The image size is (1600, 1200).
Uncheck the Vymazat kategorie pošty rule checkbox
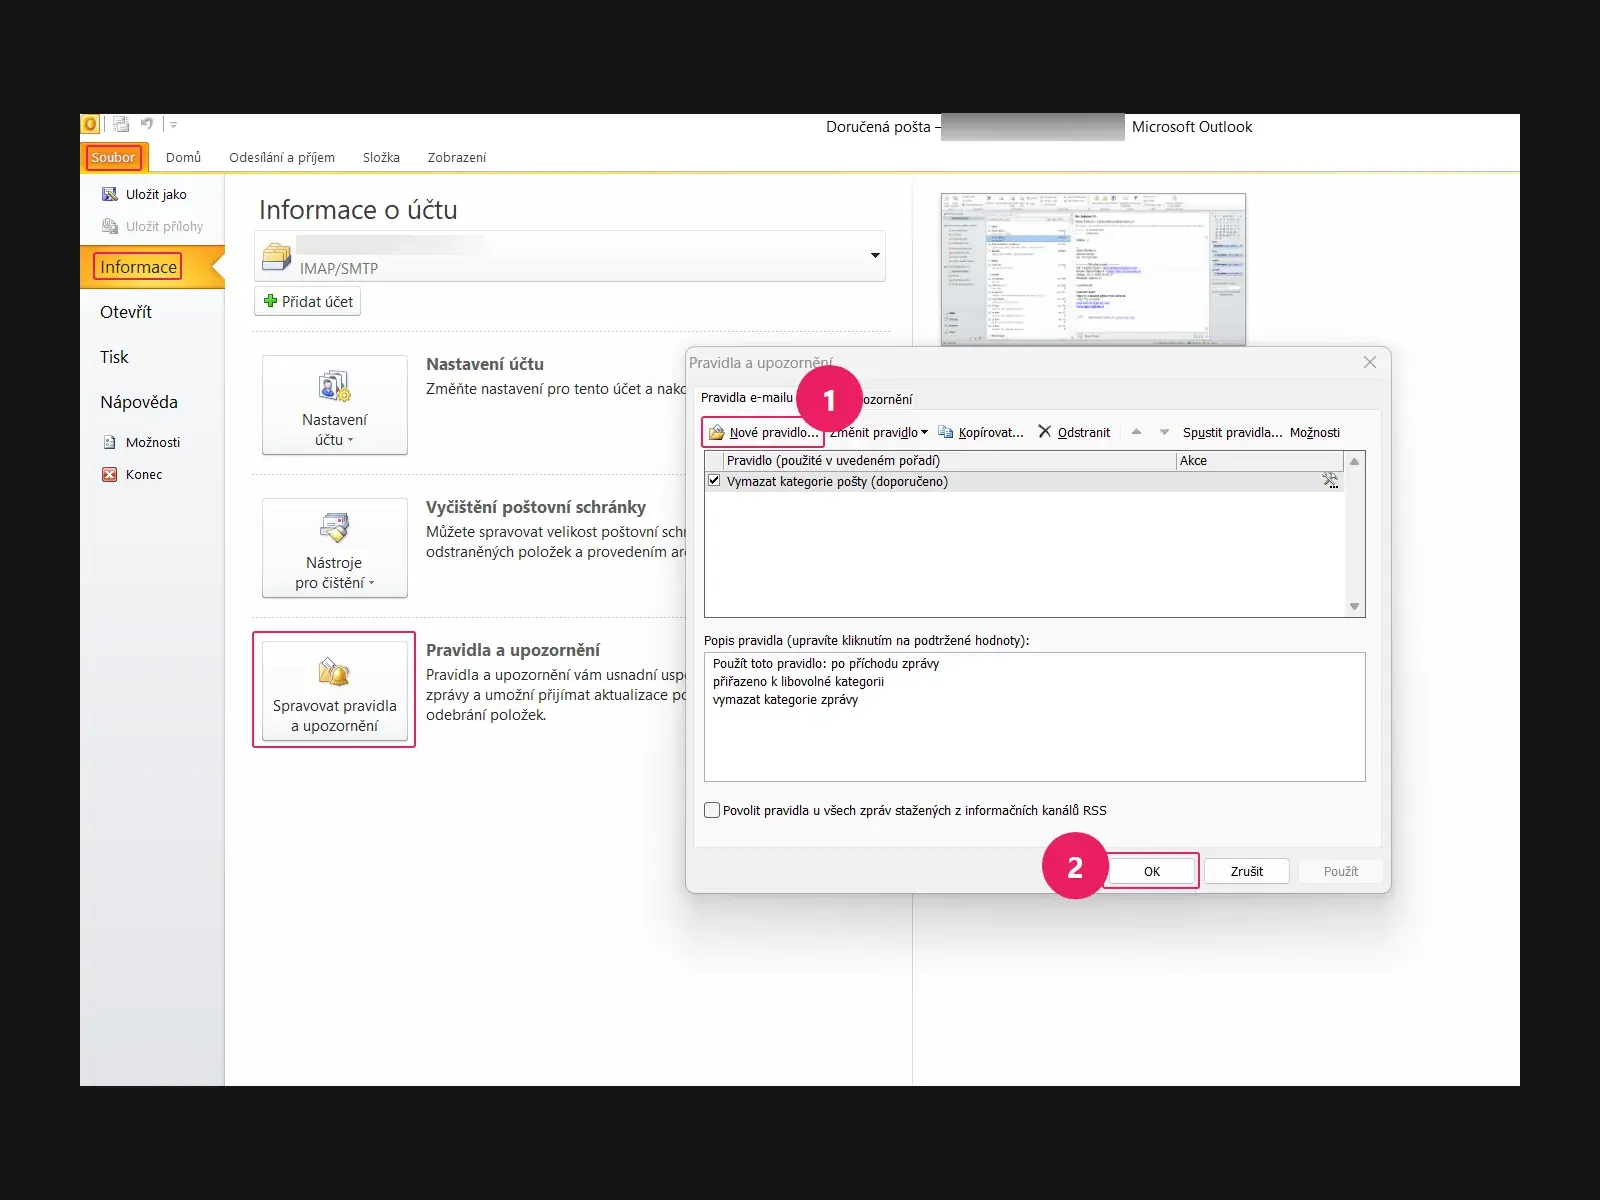pos(714,481)
